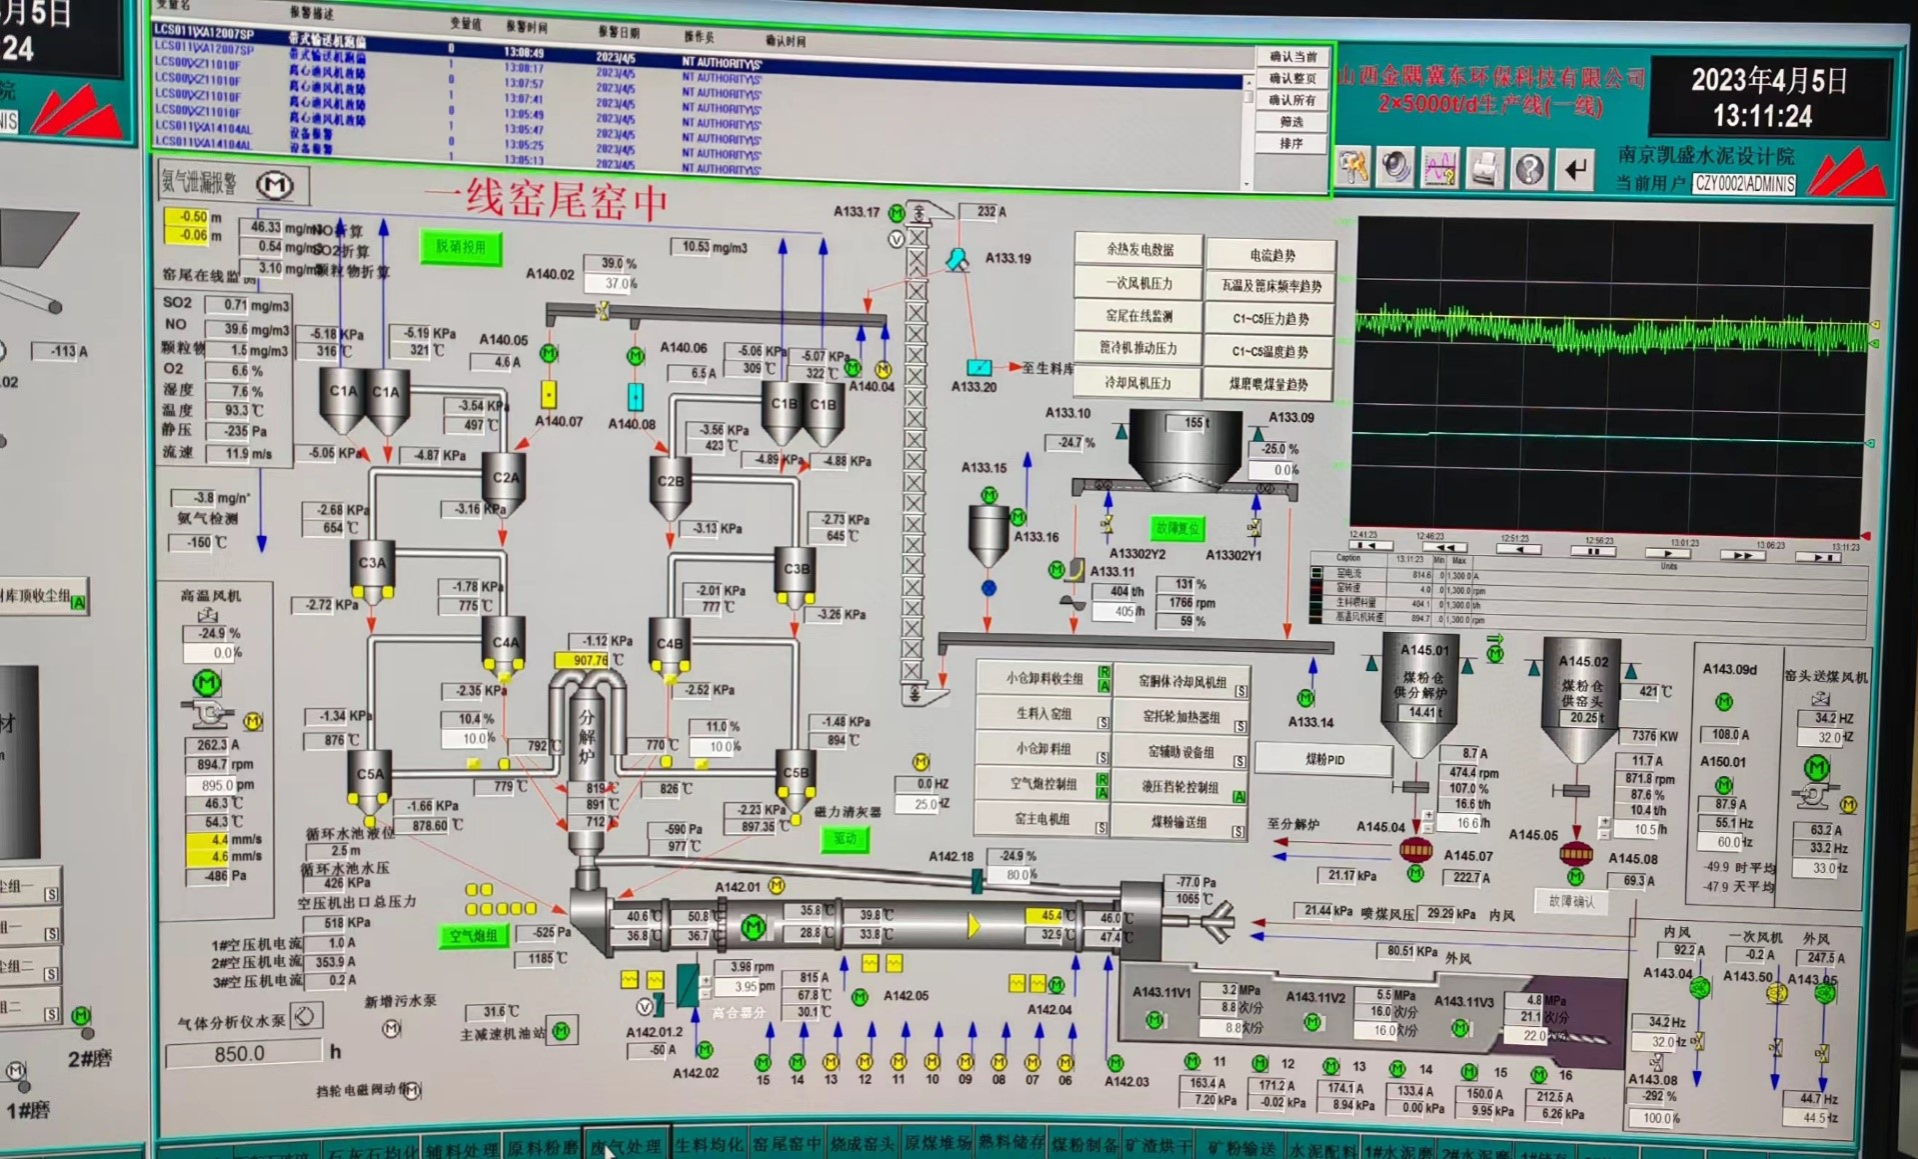Click the alarm sound speaker icon
This screenshot has width=1918, height=1159.
pos(1396,168)
